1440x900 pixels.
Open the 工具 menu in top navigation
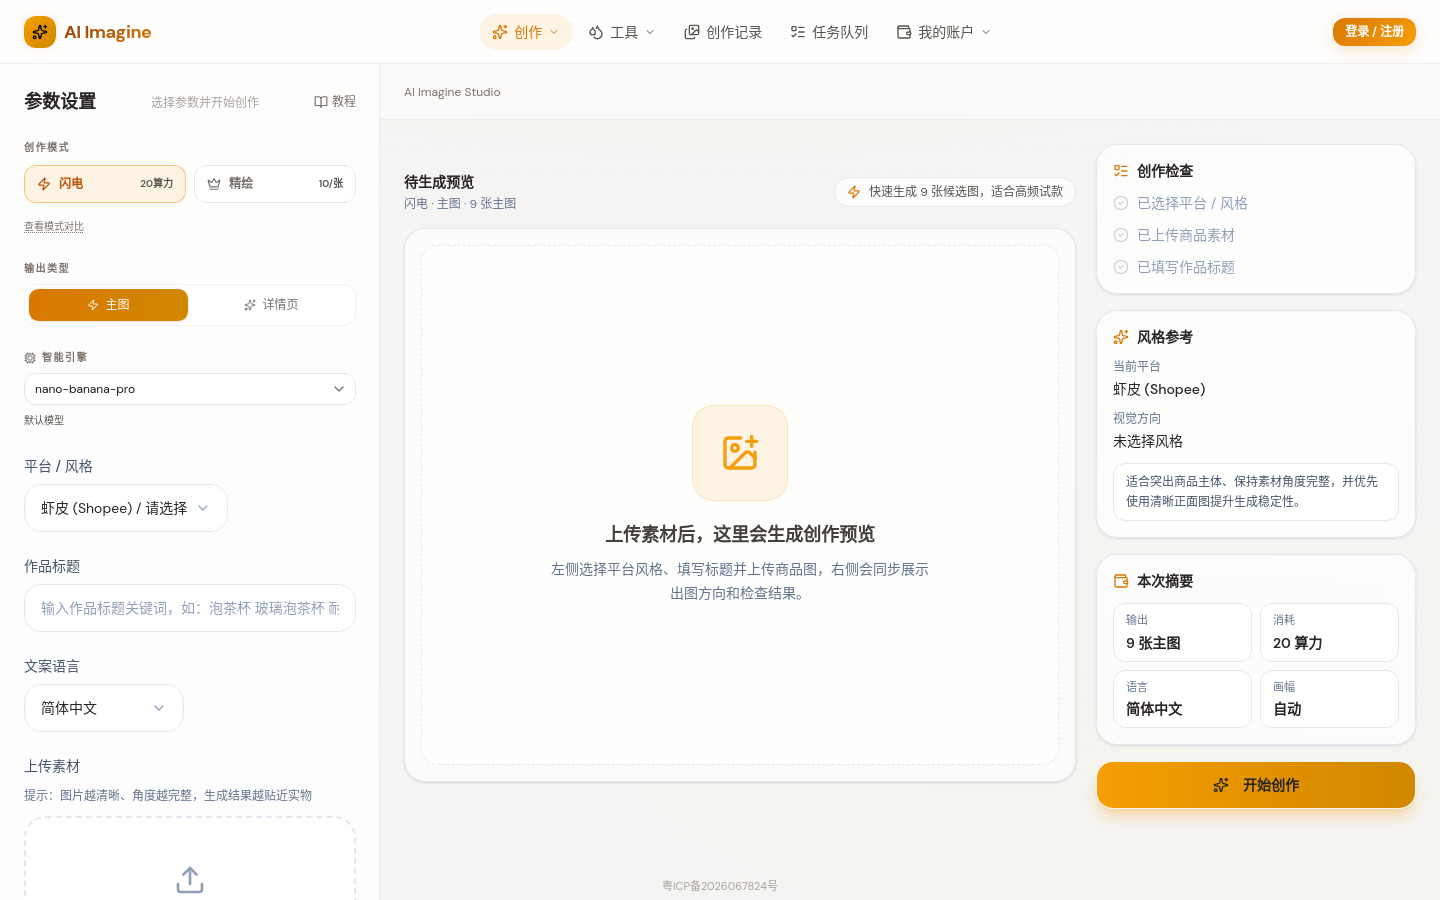(x=622, y=32)
